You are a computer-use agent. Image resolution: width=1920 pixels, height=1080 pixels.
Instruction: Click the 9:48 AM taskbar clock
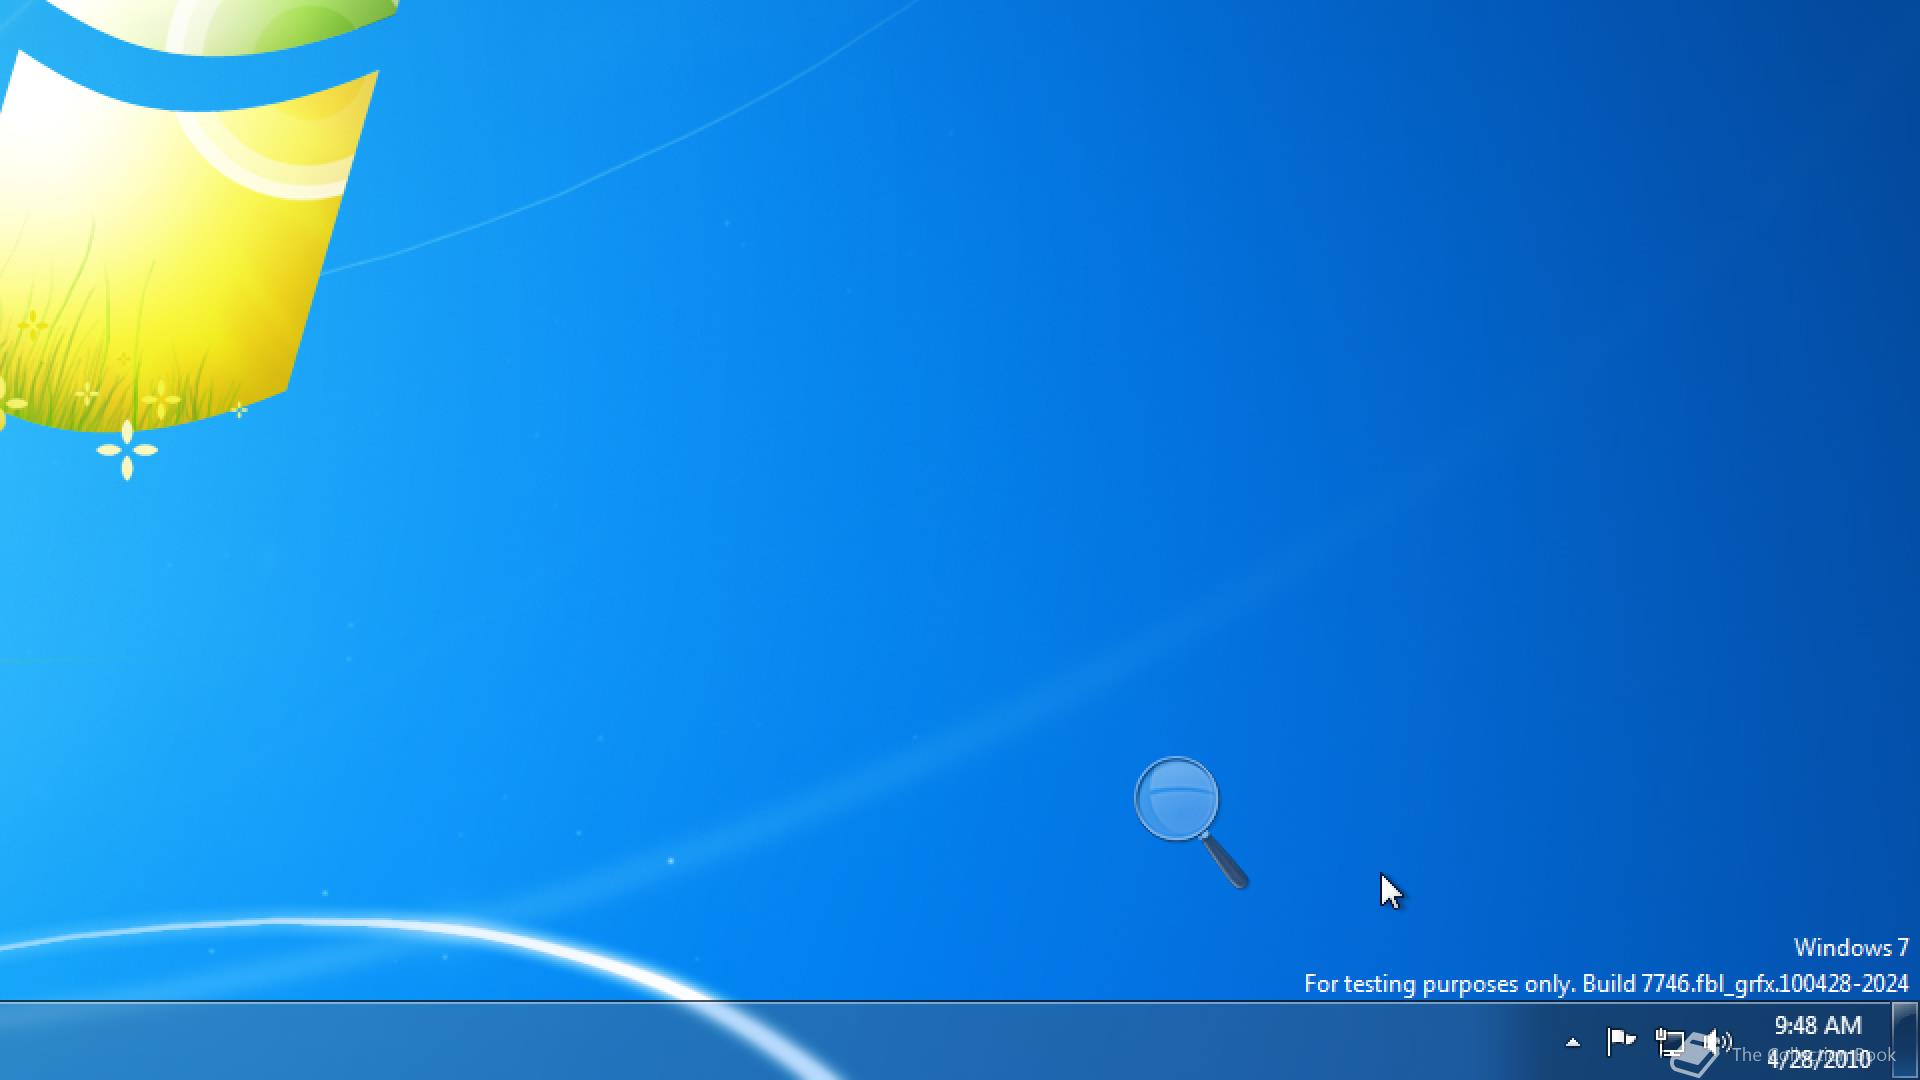click(1818, 1041)
